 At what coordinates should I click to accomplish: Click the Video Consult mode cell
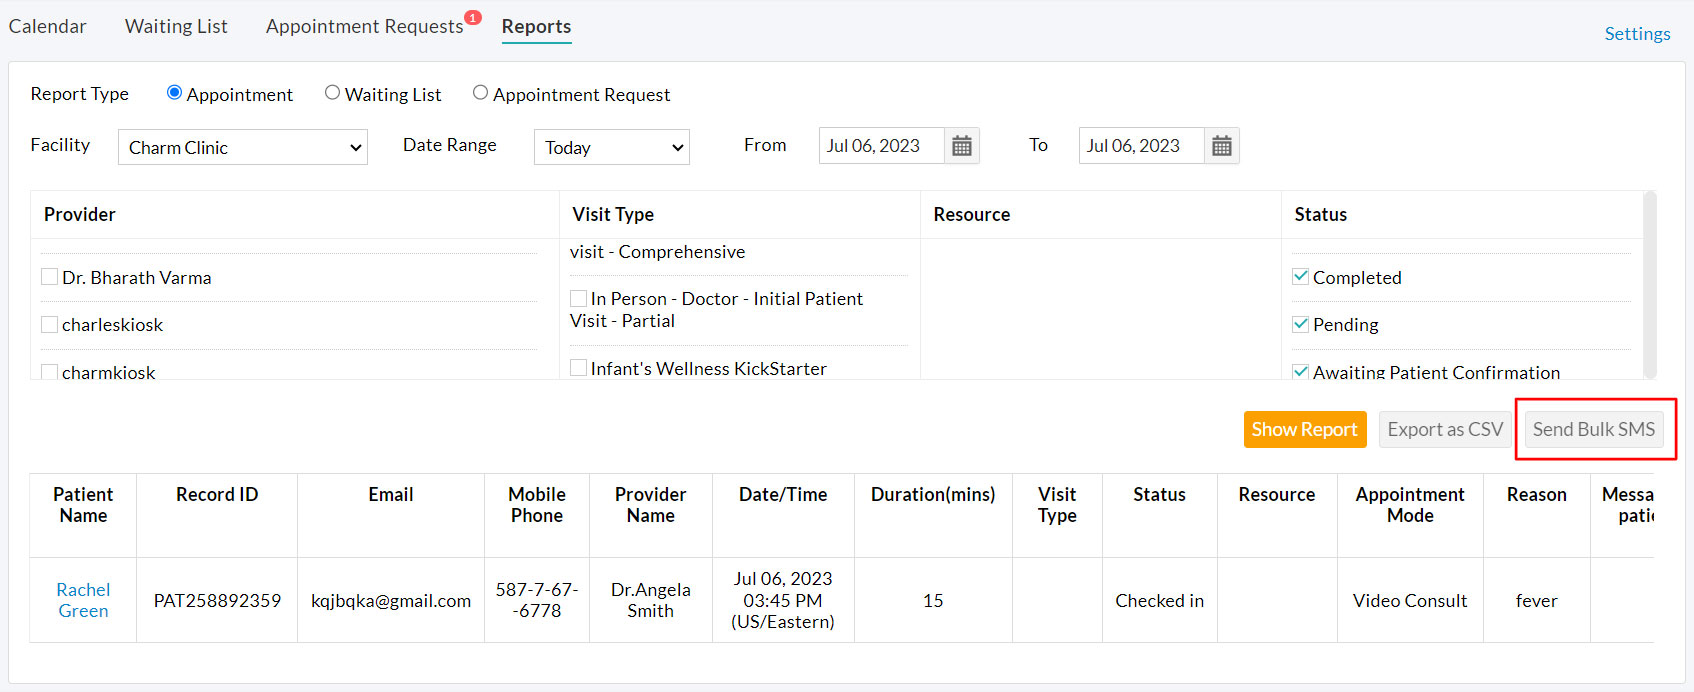(1410, 600)
